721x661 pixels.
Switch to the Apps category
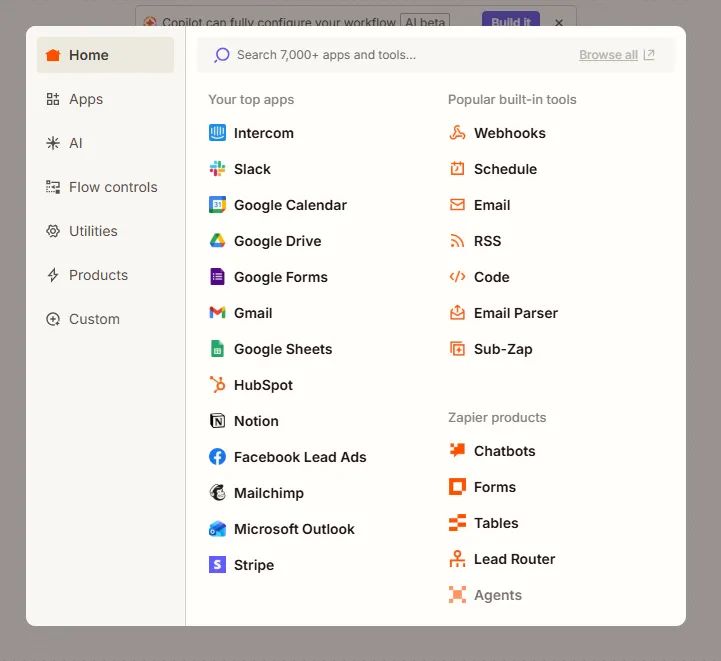(105, 99)
